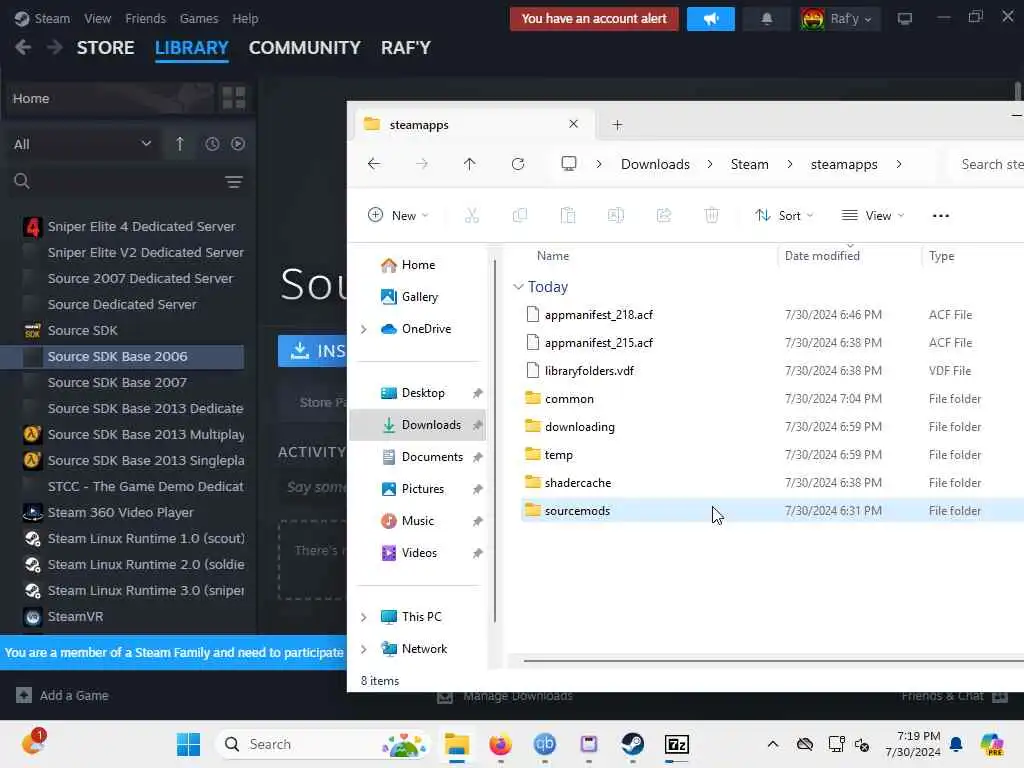Click the Steam announcements megaphone button
Viewport: 1024px width, 768px height.
[x=711, y=19]
